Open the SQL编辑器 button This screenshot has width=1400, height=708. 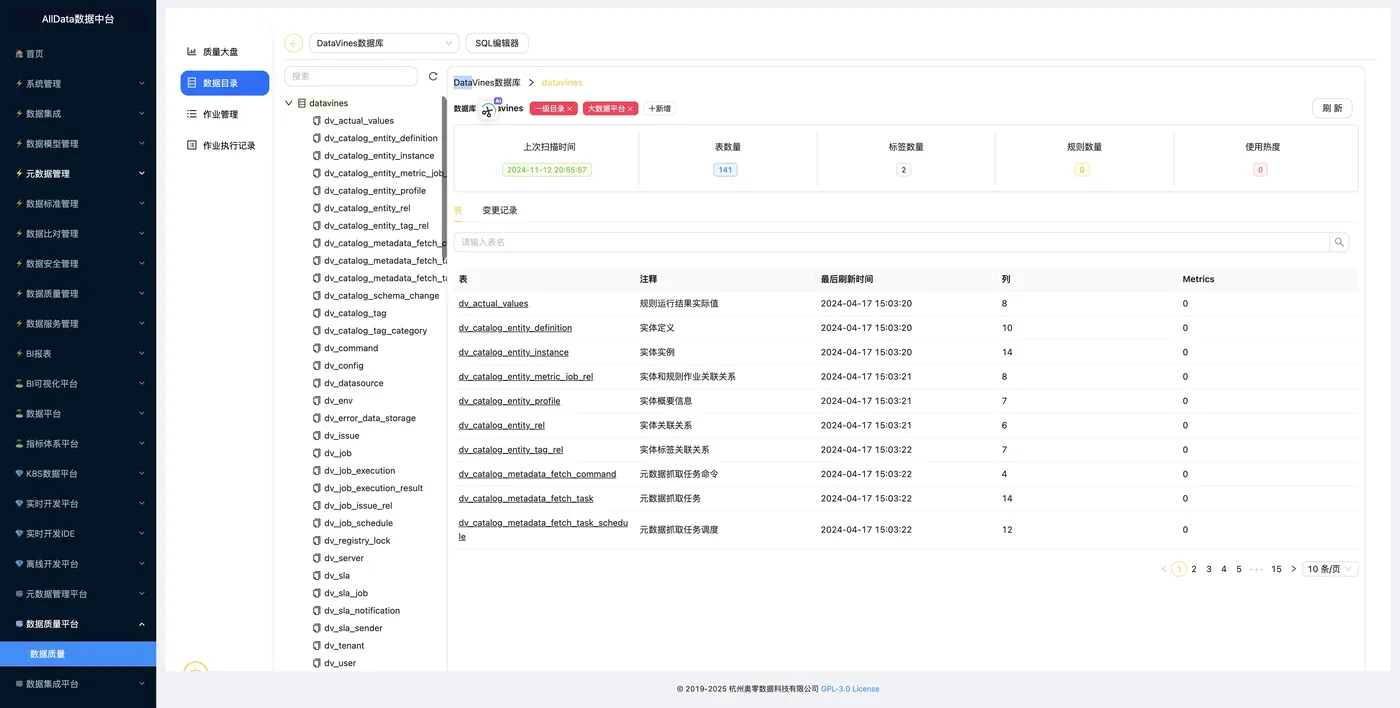tap(497, 43)
